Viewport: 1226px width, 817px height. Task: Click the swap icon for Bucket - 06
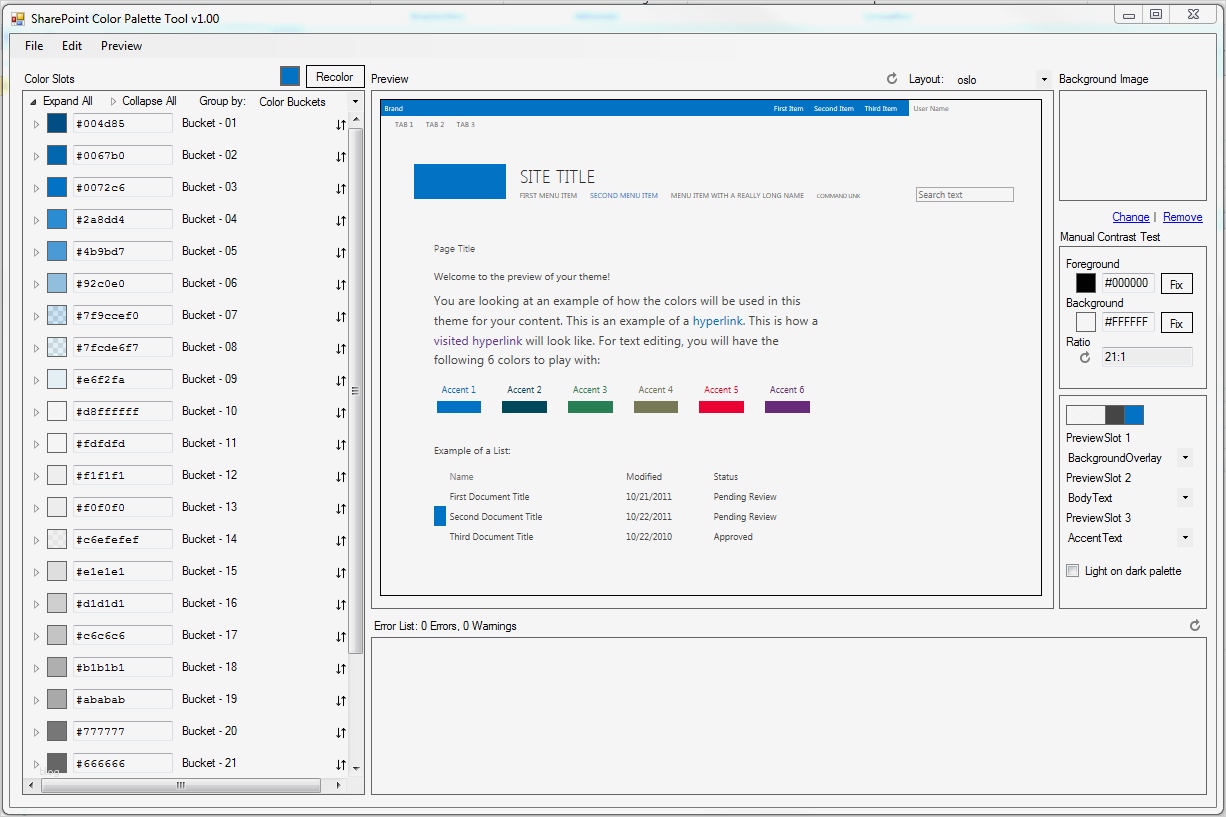(x=340, y=285)
